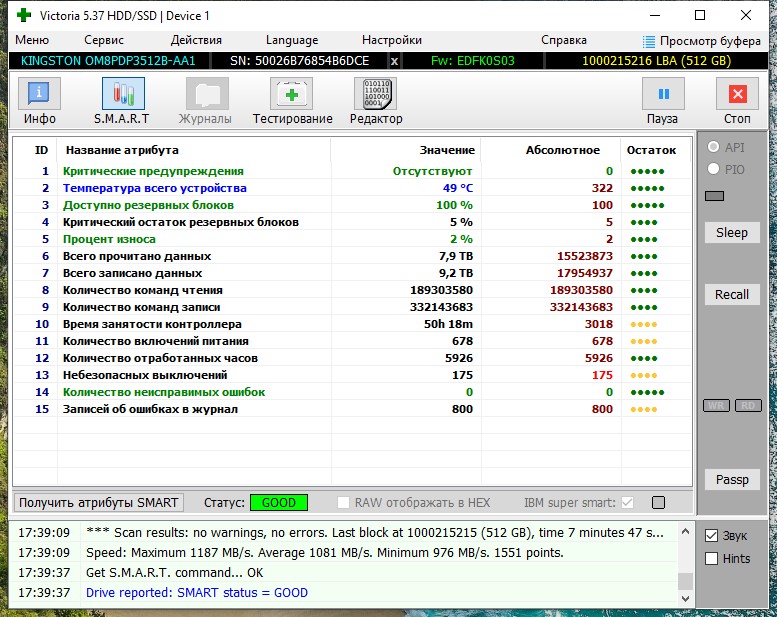Click the x next to serial number
This screenshot has height=617, width=777.
[394, 61]
